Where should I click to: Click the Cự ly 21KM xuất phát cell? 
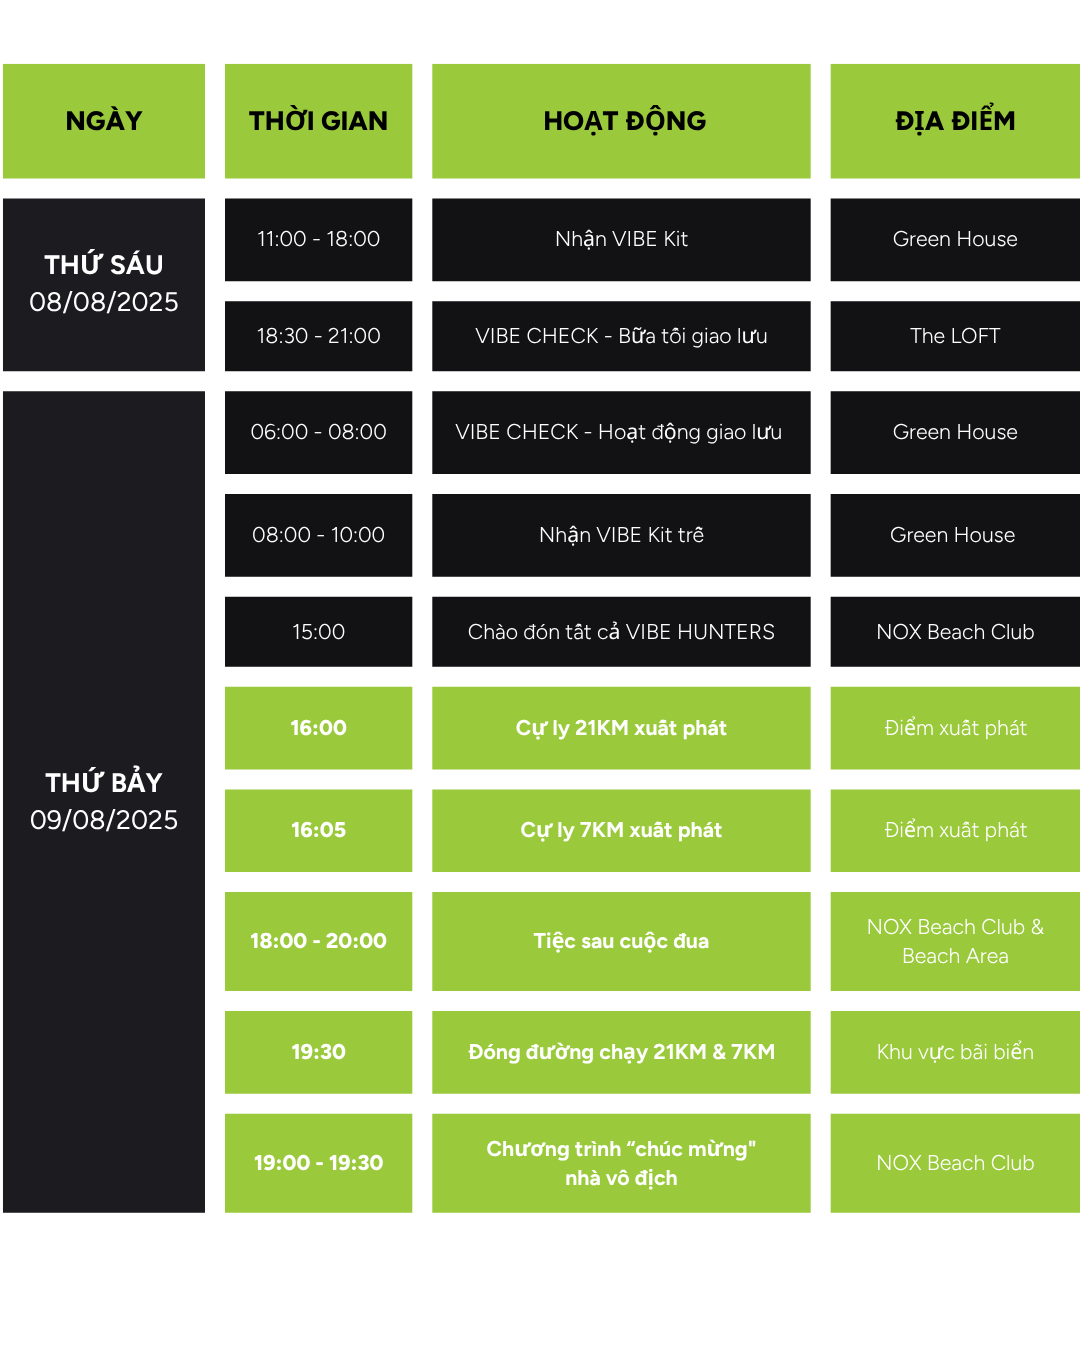click(621, 728)
